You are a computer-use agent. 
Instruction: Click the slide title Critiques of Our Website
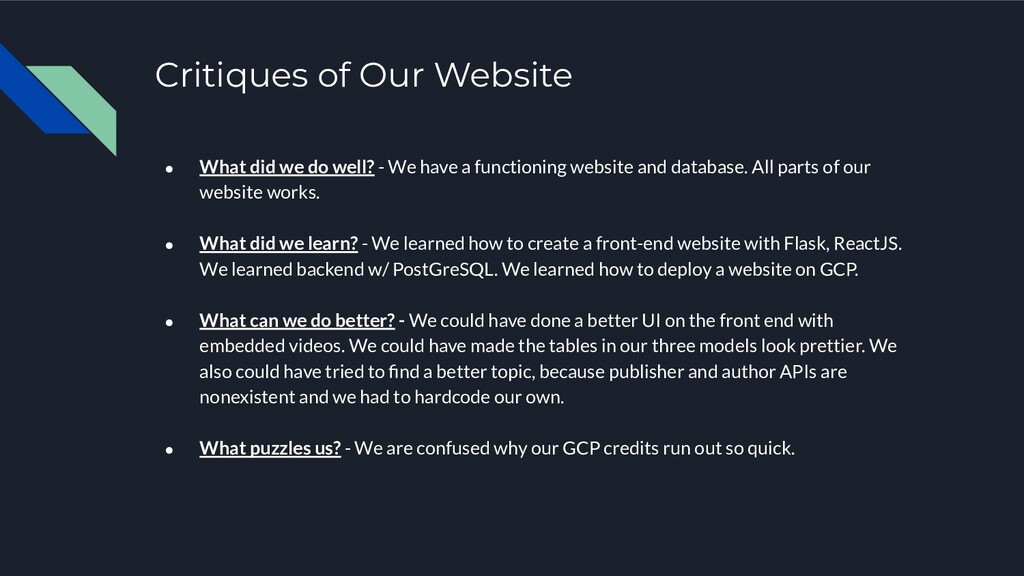tap(363, 75)
